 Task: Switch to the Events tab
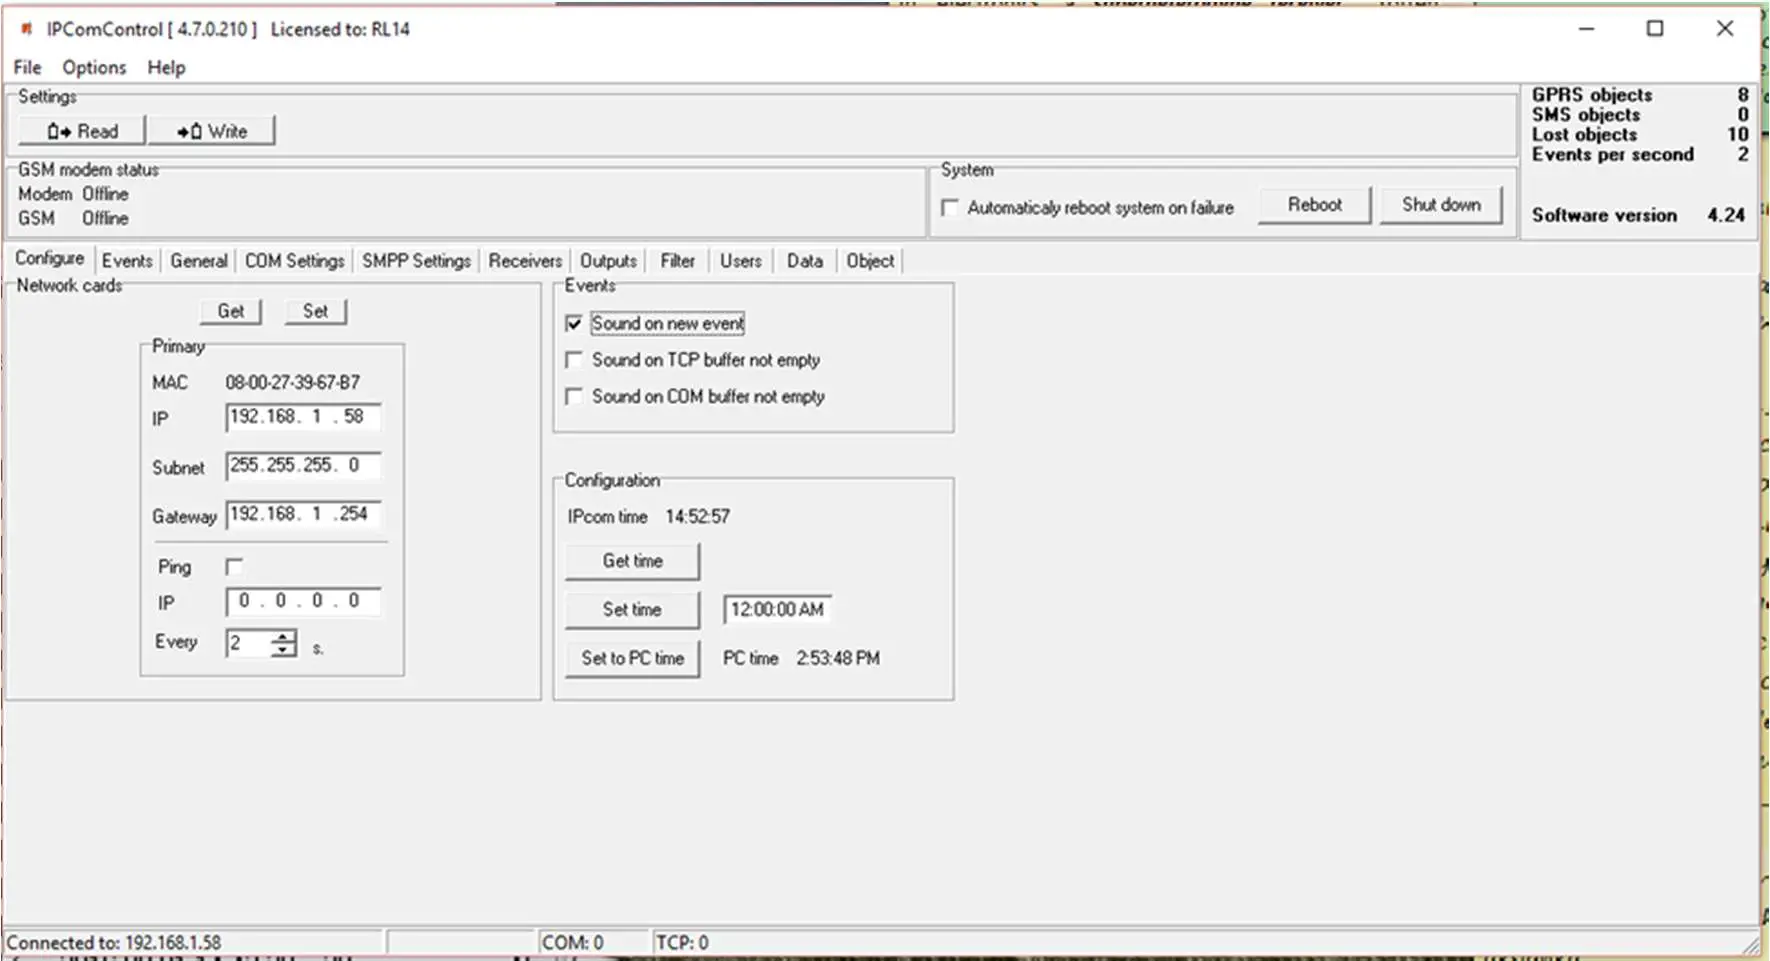tap(126, 260)
